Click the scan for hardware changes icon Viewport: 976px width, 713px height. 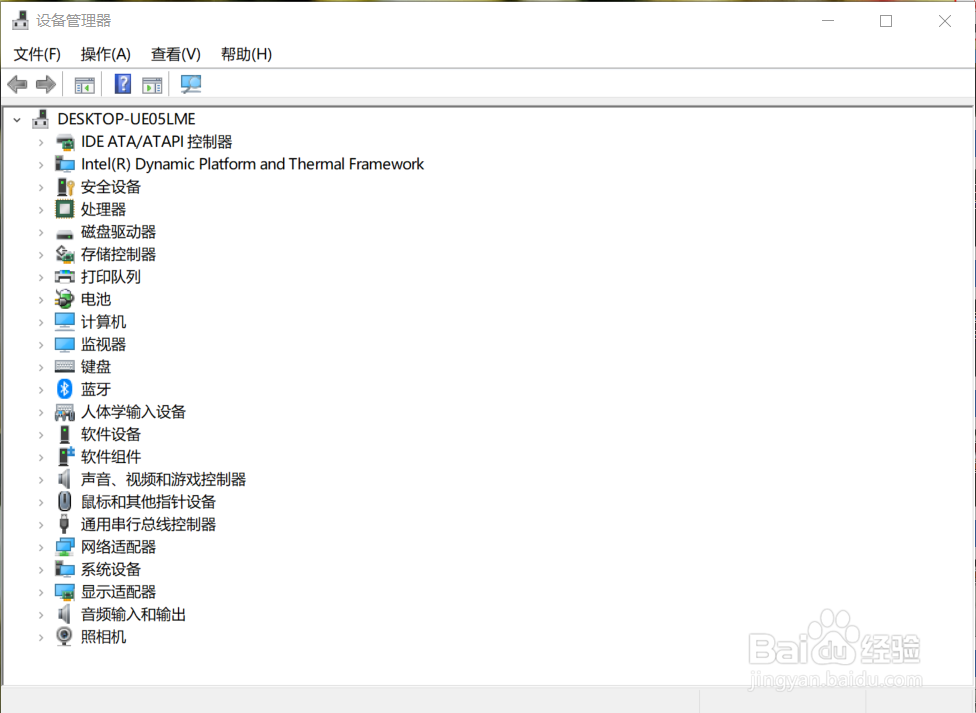[x=190, y=84]
